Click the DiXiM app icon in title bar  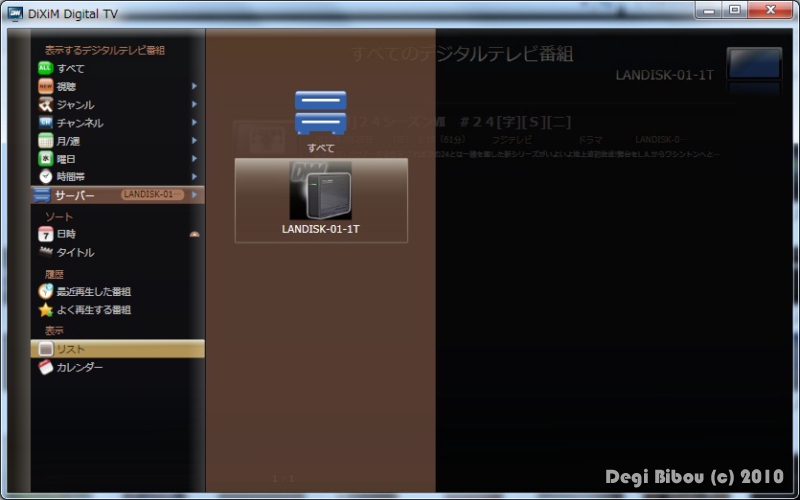15,13
